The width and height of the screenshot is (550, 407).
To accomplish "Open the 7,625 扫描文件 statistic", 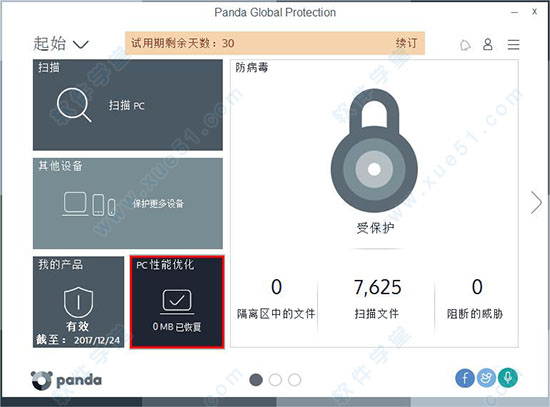I will coord(377,299).
